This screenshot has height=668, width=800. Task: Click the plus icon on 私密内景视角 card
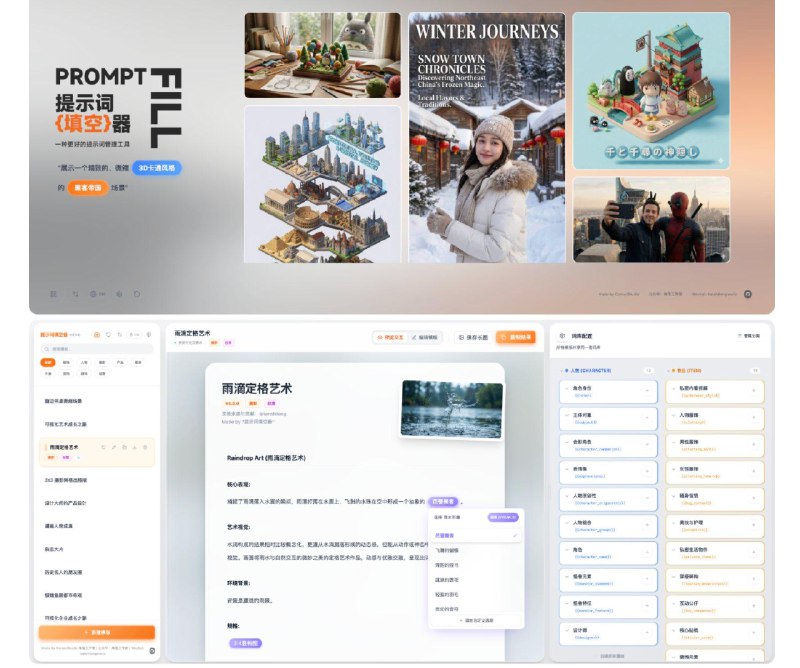[x=755, y=389]
